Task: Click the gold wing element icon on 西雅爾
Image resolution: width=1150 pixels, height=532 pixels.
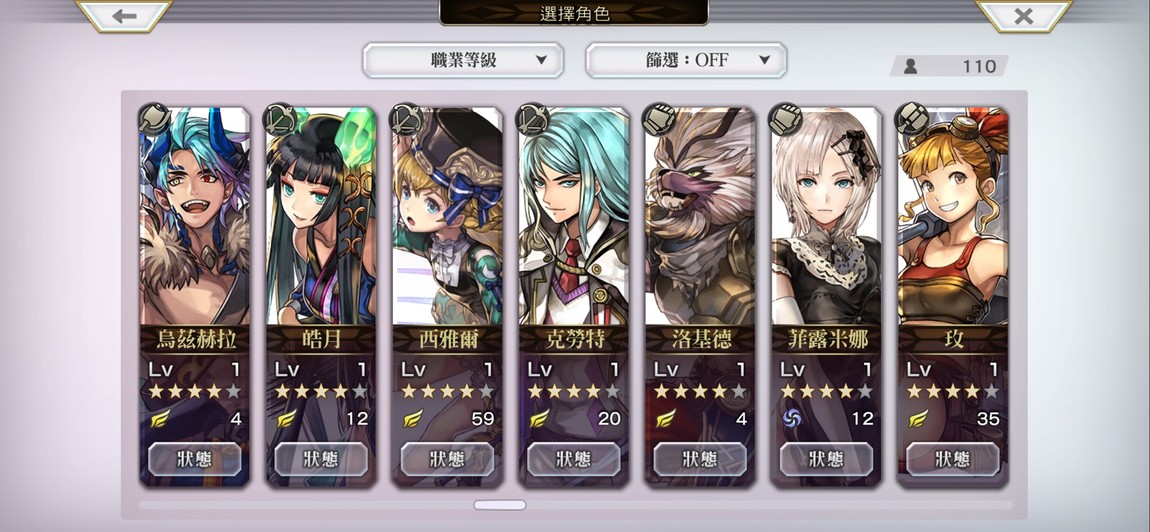Action: click(413, 418)
